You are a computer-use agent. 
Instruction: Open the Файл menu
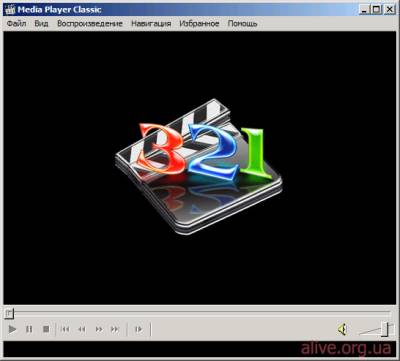tap(16, 24)
